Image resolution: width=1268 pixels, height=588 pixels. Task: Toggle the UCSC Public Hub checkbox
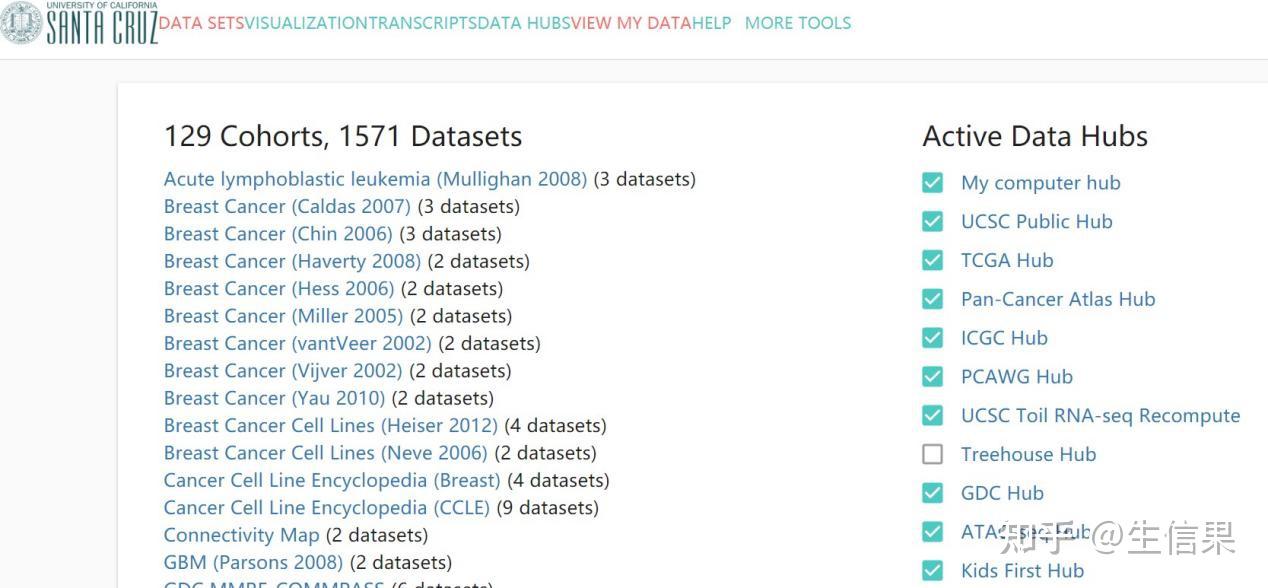(932, 222)
